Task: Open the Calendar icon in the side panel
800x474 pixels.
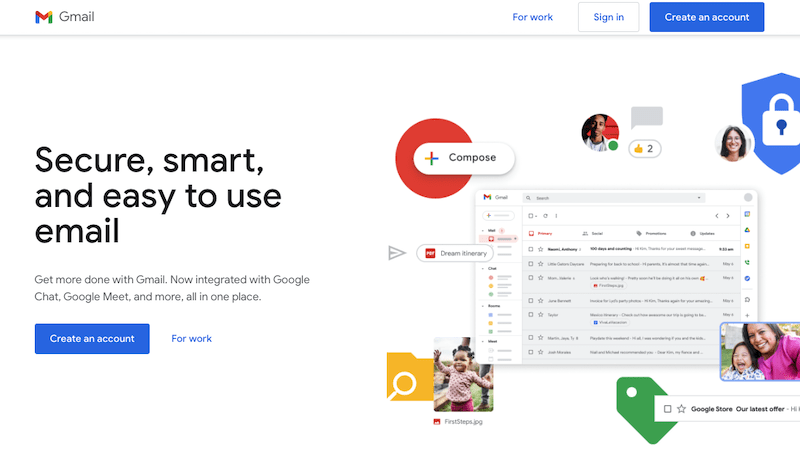Action: (747, 214)
